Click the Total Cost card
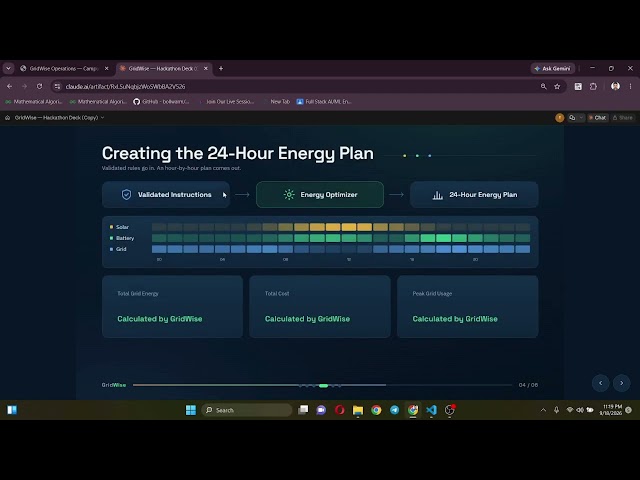Screen dimensions: 640x480 (320, 307)
